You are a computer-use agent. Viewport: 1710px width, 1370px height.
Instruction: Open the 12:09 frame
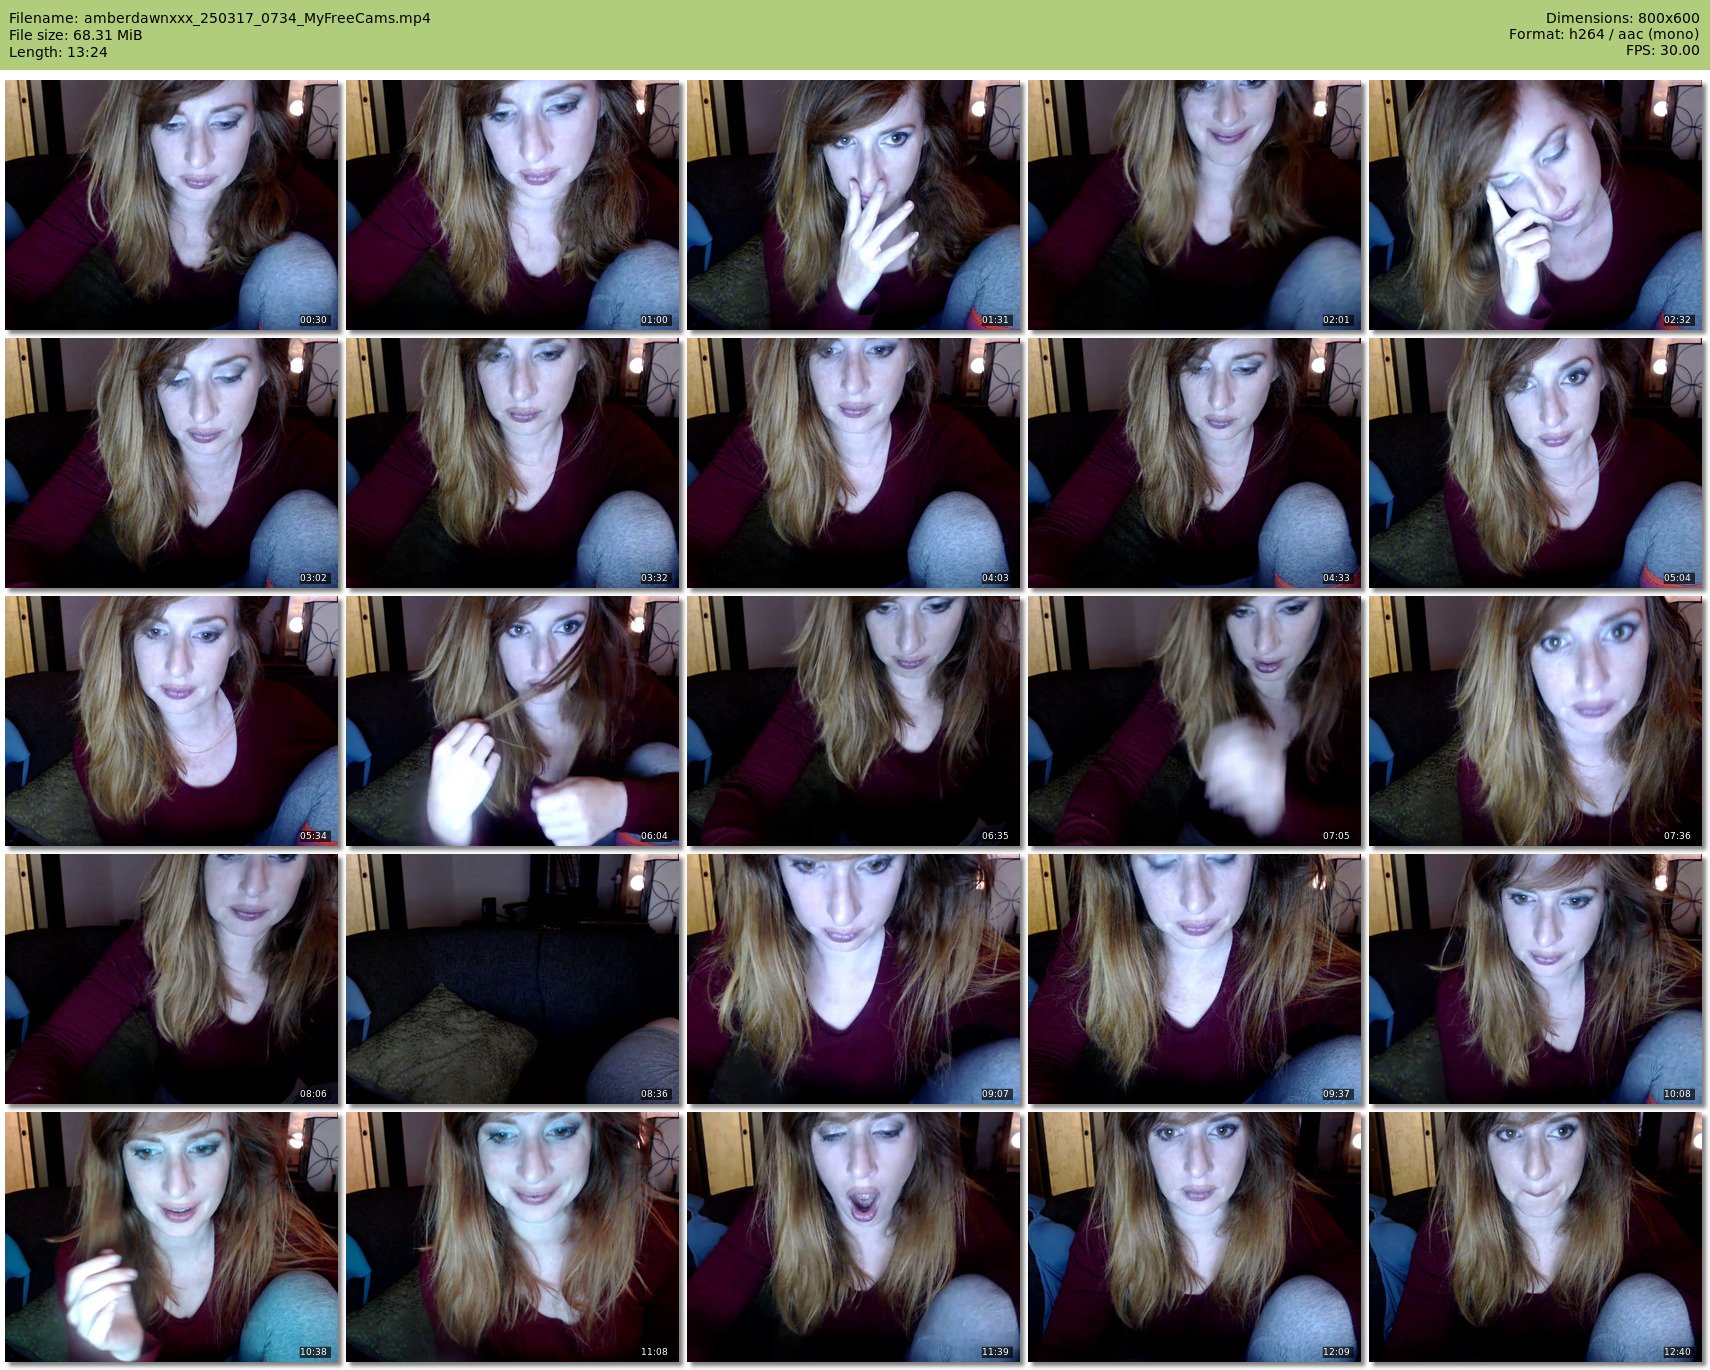click(1195, 1237)
